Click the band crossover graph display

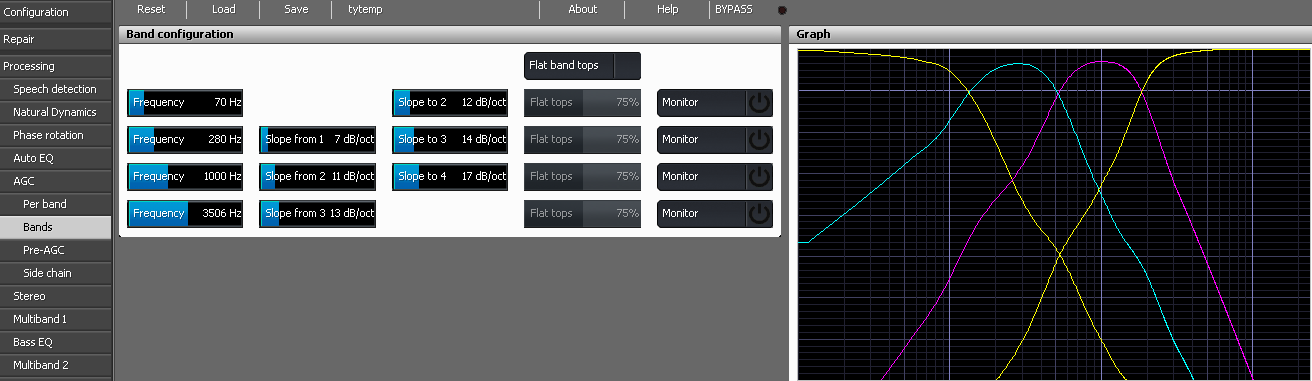pyautogui.click(x=1054, y=215)
